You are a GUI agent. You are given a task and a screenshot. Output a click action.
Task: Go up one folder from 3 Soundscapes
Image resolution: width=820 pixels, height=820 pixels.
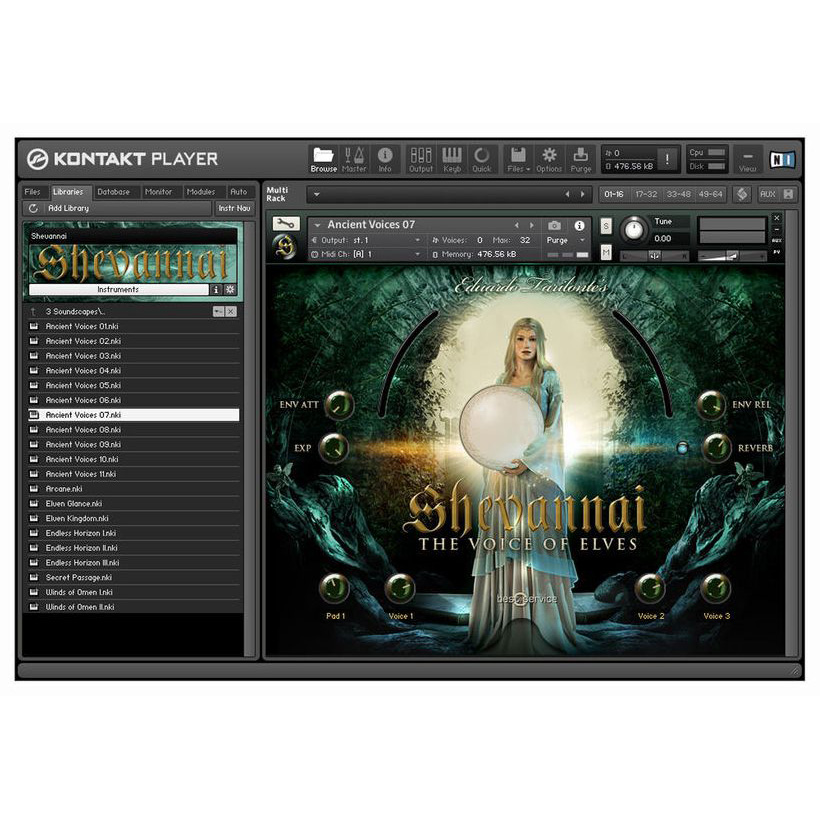tap(33, 312)
